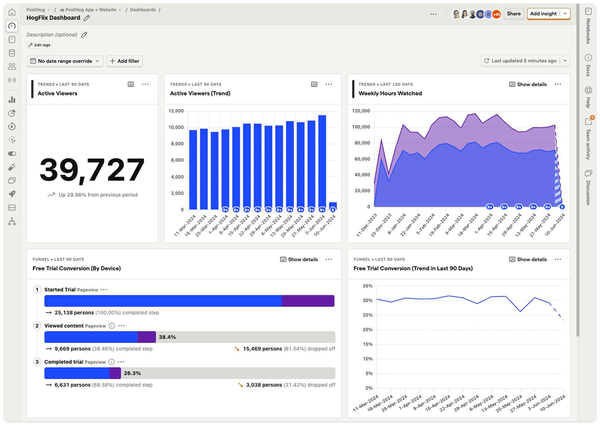Open Surveys chat bubbles icon
This screenshot has width=600, height=425.
coord(12,181)
